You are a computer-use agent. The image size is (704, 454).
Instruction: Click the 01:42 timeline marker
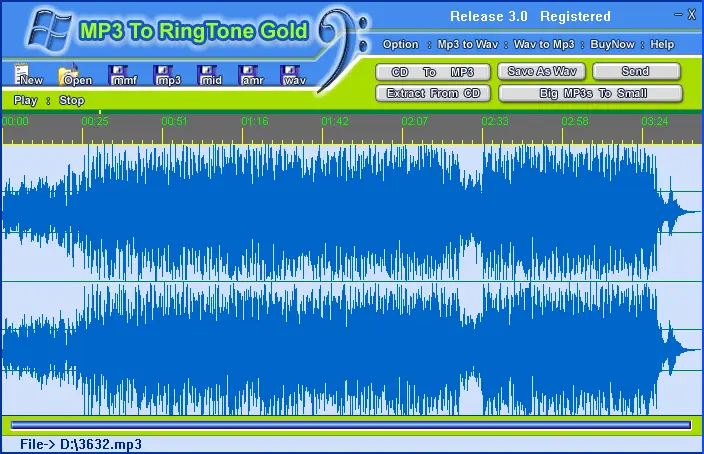point(335,121)
